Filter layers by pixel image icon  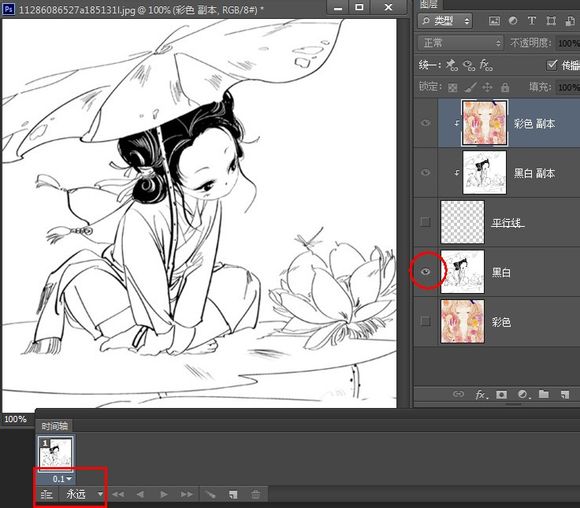tap(494, 21)
